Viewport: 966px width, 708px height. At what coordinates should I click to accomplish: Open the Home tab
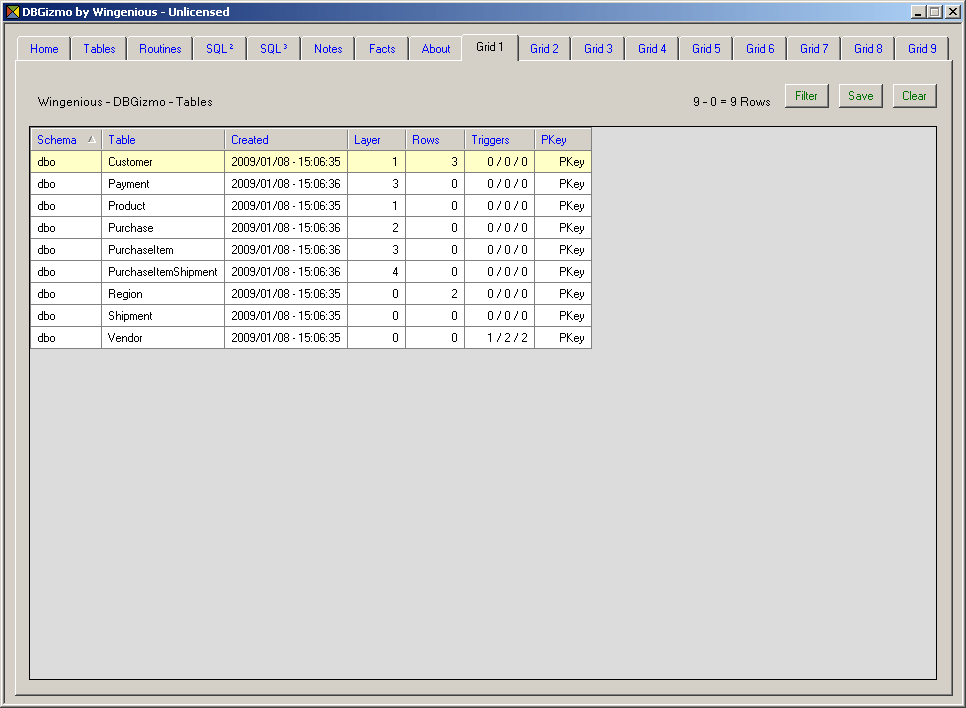(44, 49)
